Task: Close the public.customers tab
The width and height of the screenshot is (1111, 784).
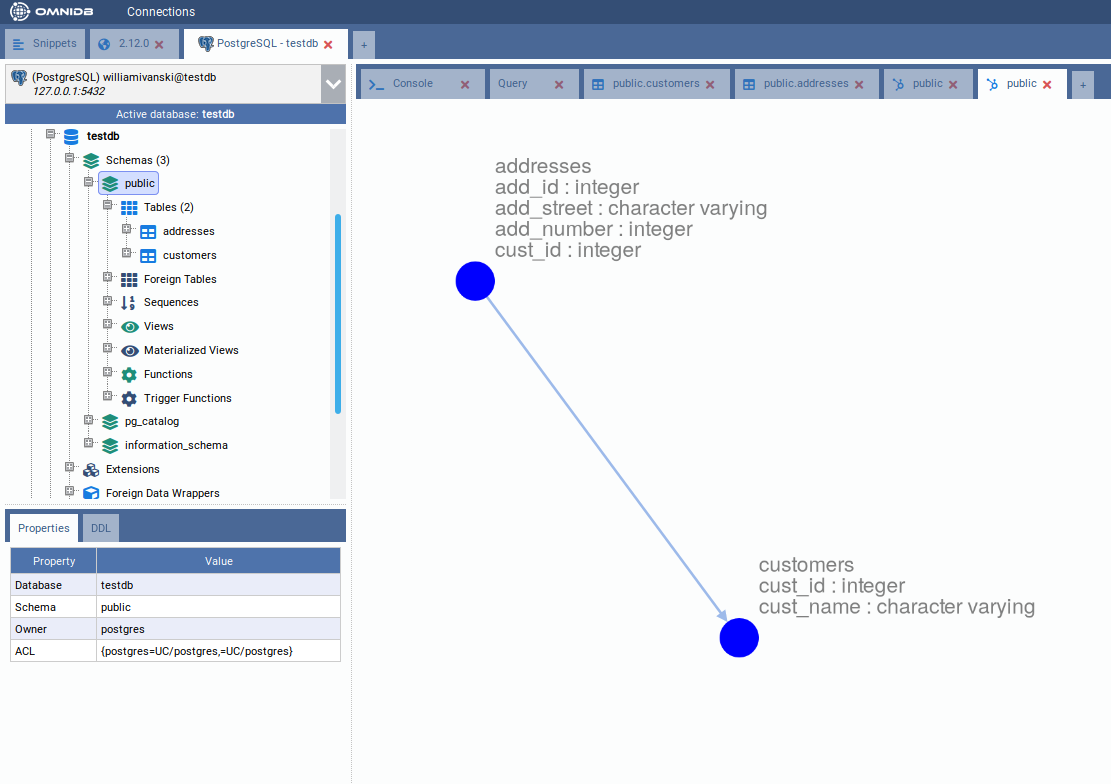Action: click(710, 85)
